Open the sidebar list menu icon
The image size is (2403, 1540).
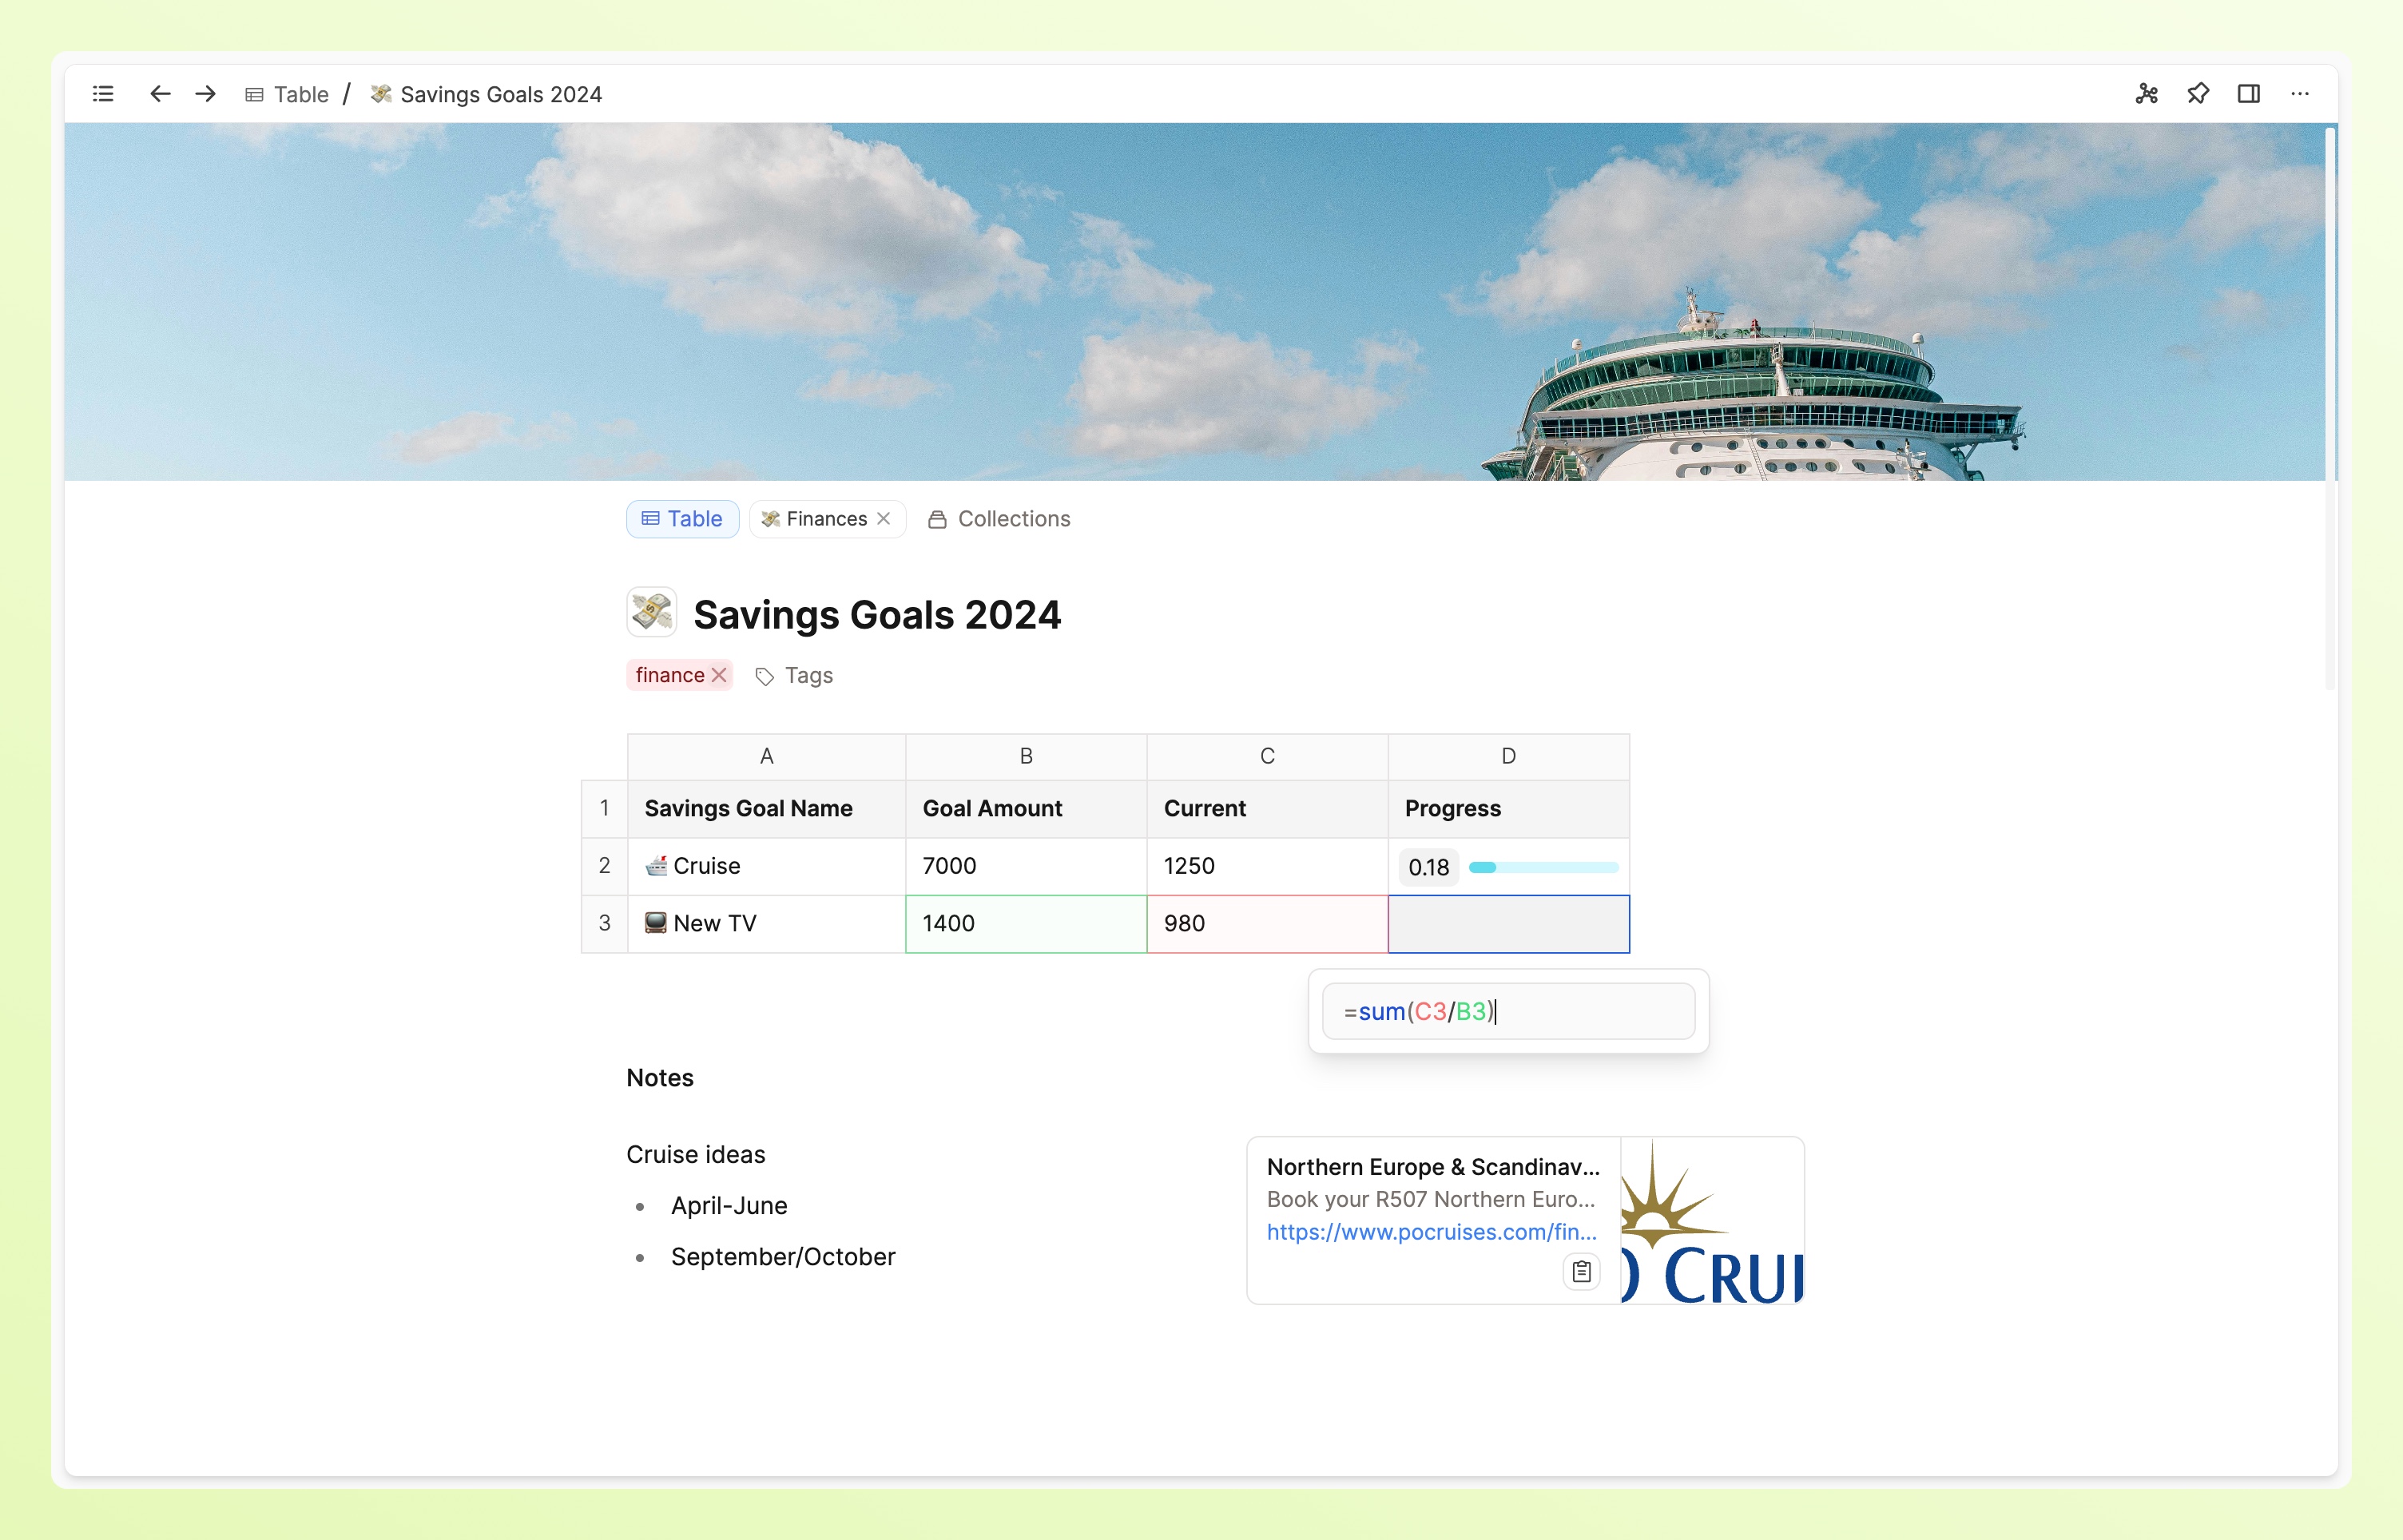(x=103, y=94)
